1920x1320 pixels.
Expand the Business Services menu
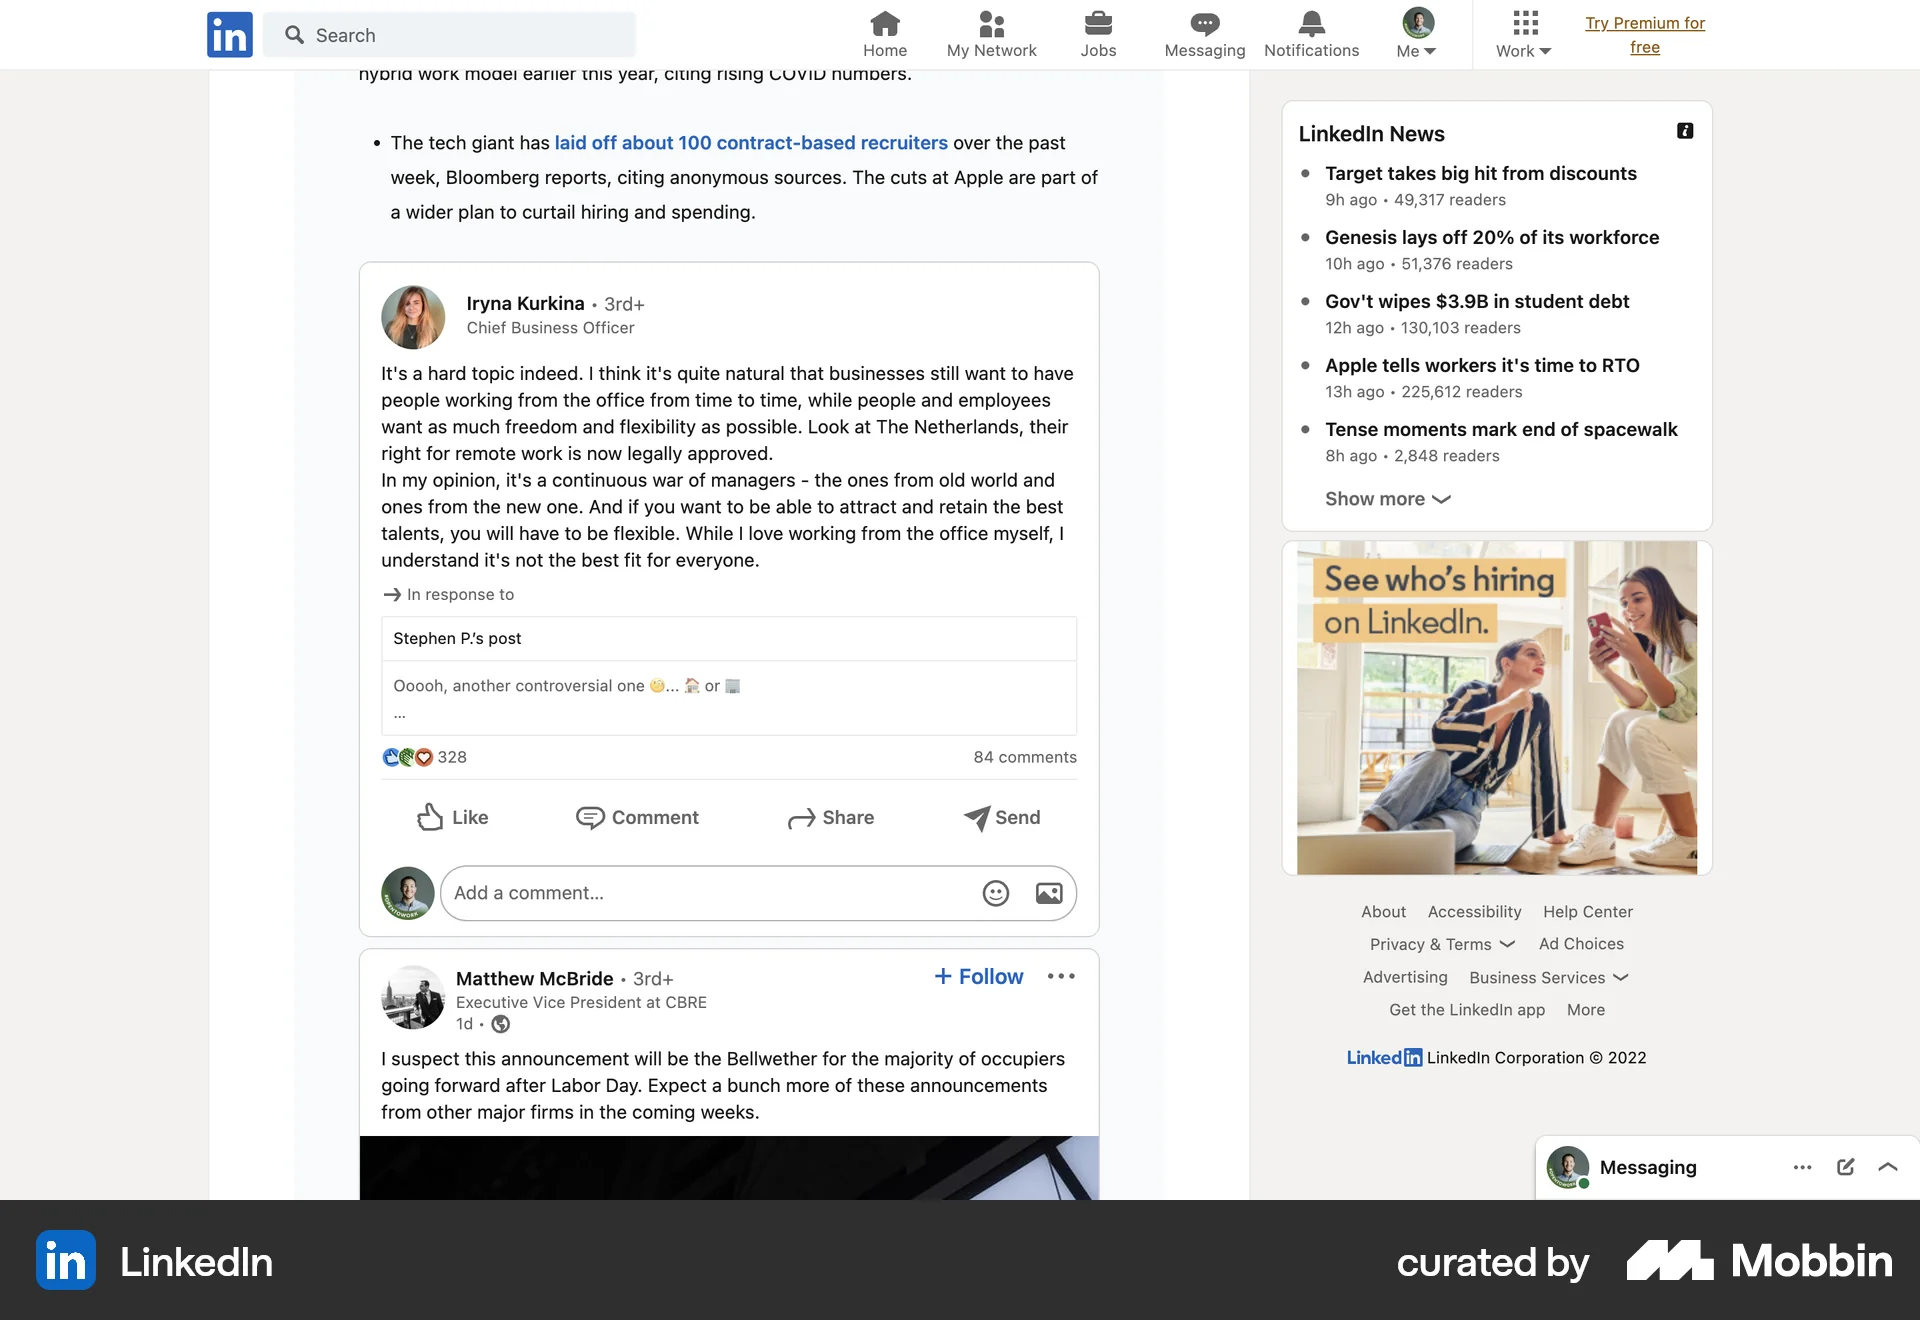[x=1547, y=977]
